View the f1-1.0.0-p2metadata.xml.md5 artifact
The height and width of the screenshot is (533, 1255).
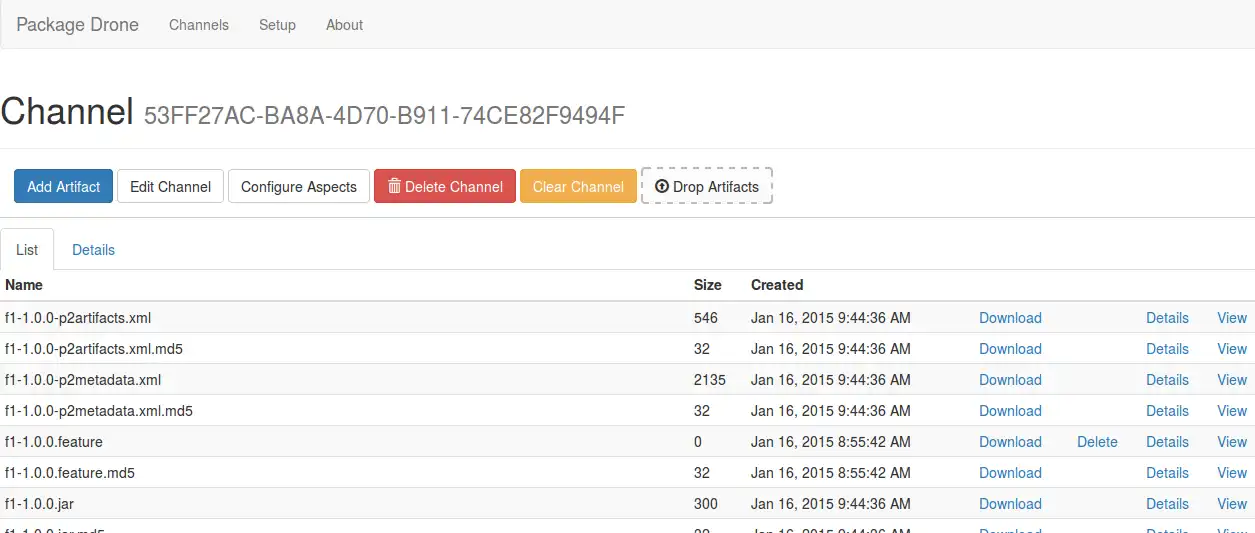[1231, 411]
